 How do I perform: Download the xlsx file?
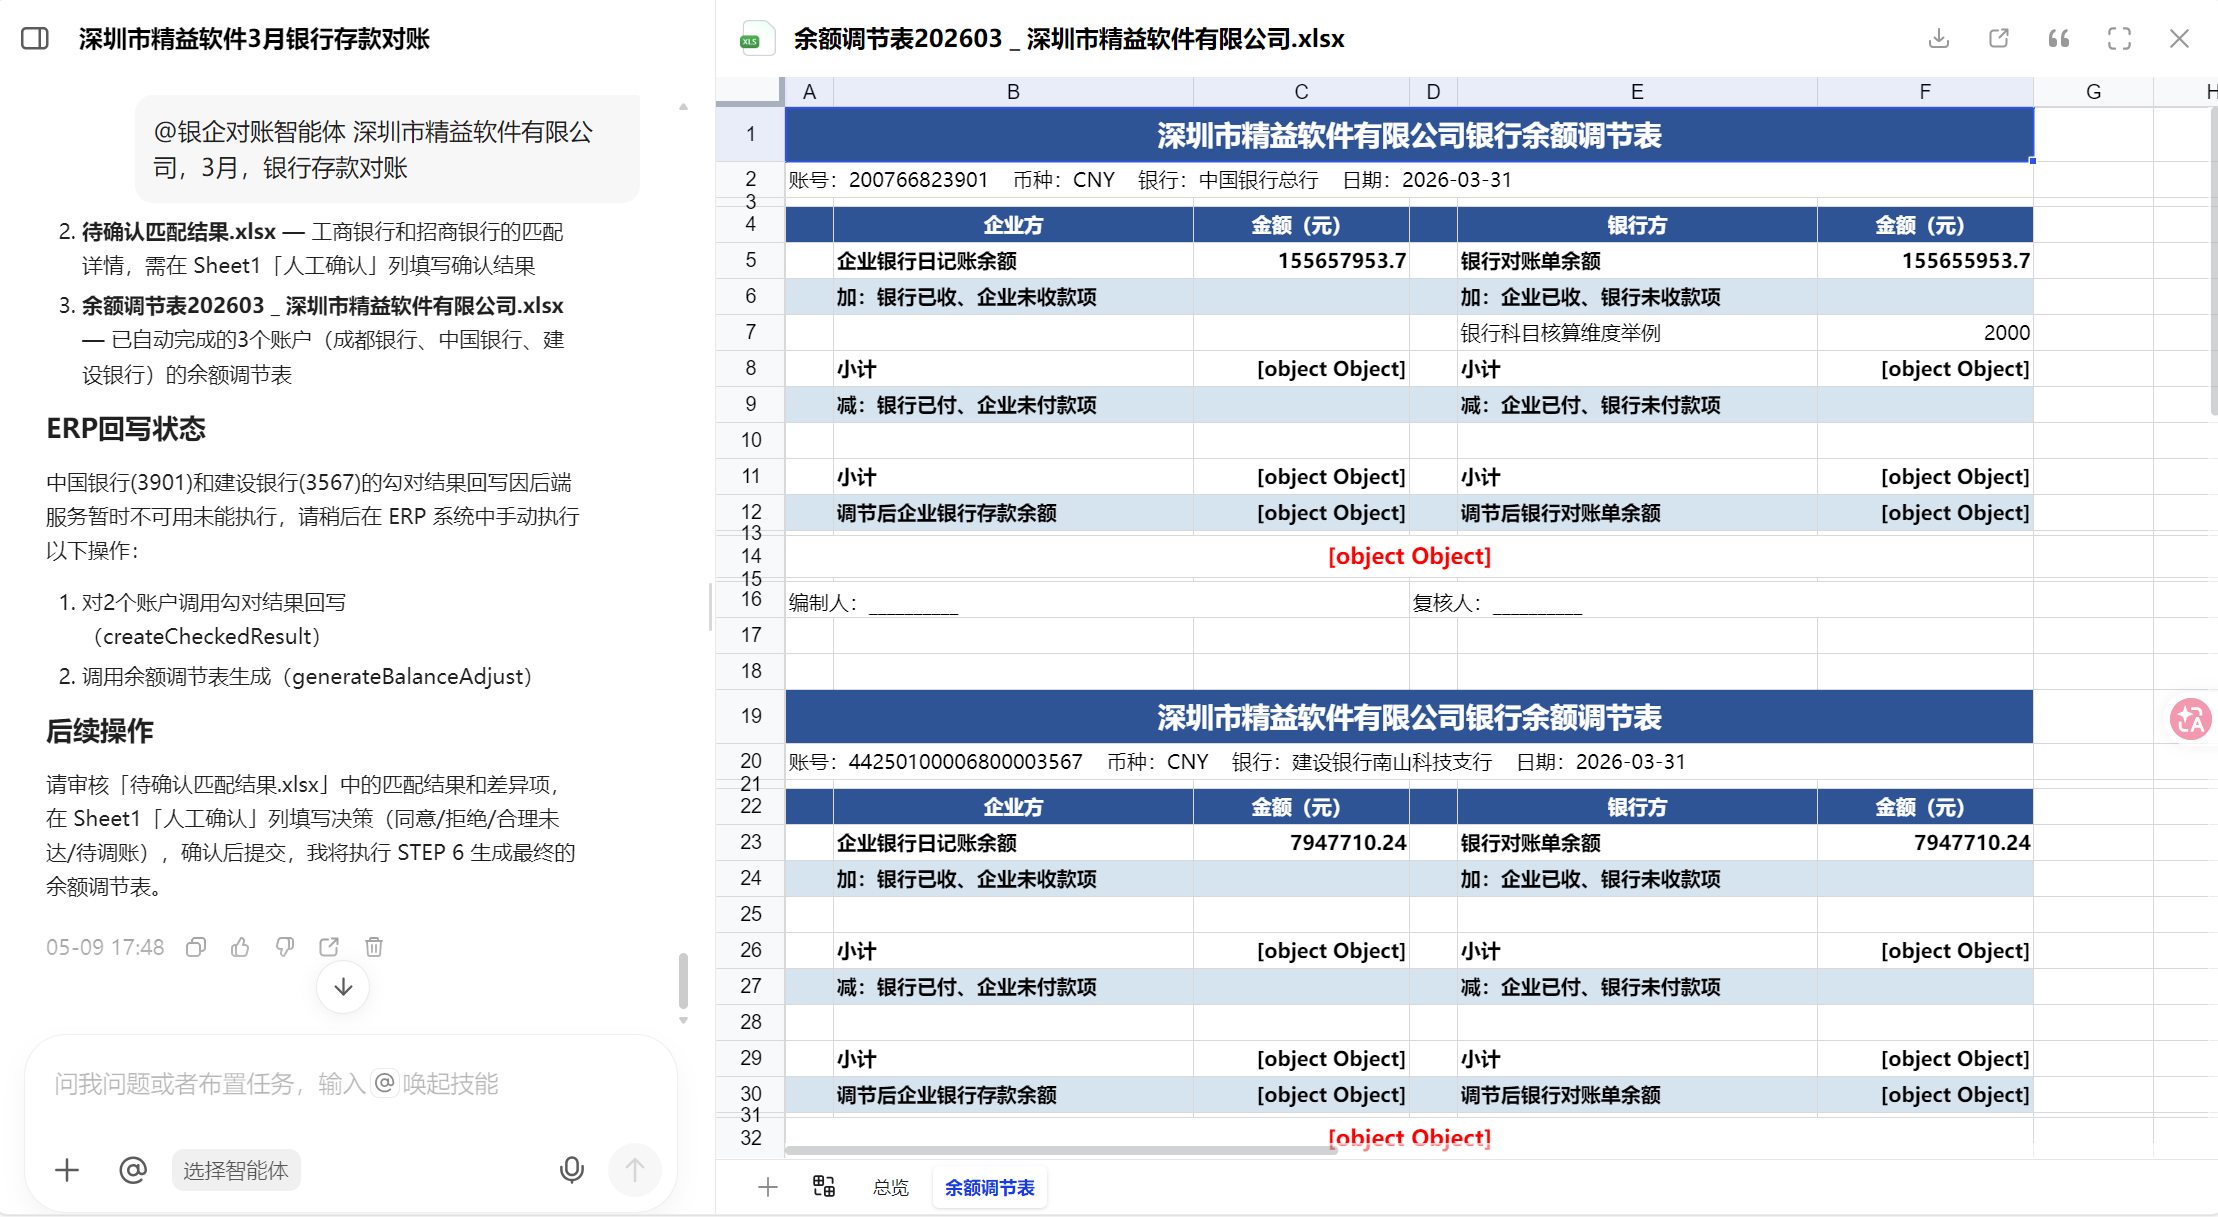pyautogui.click(x=1938, y=39)
